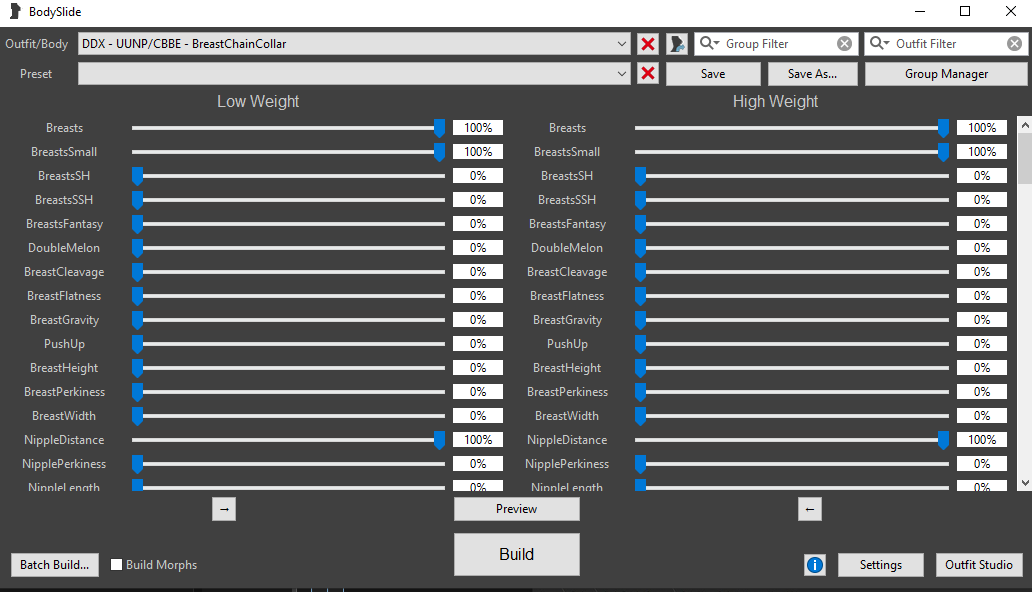Viewport: 1032px width, 592px height.
Task: Copy low weight values with the right-arrow icon
Action: point(224,509)
